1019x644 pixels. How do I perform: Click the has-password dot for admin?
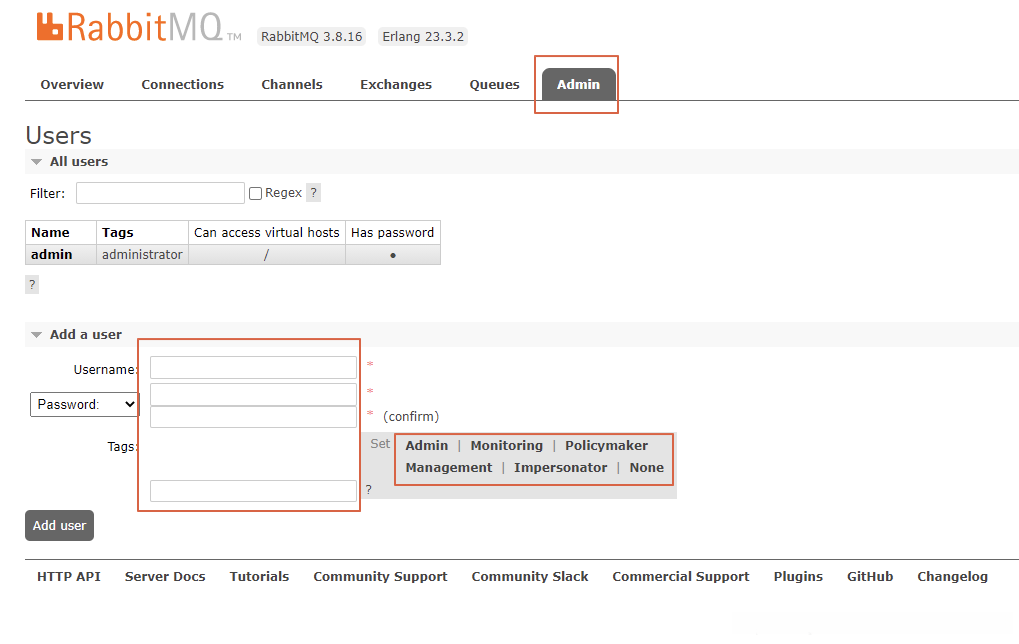pos(393,255)
